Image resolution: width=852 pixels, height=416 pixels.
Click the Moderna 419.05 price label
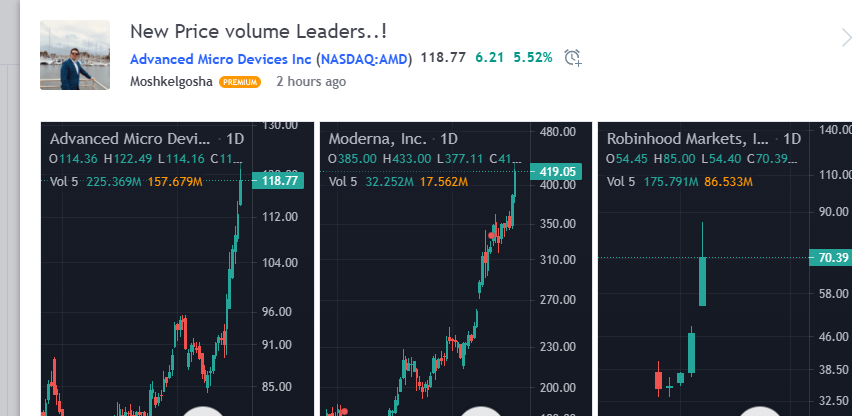click(556, 172)
